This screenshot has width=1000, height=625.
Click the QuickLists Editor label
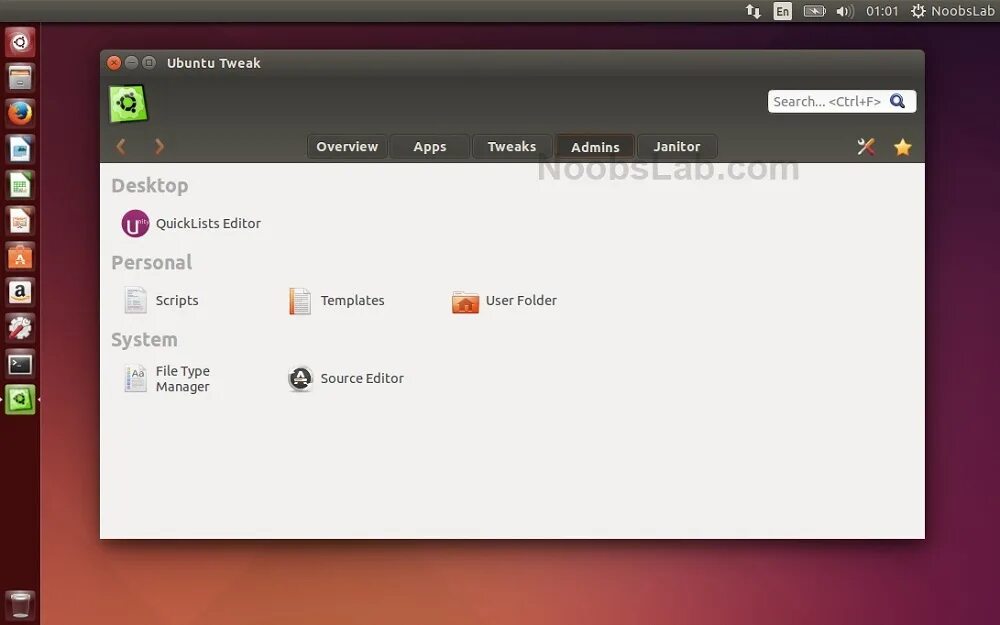209,224
